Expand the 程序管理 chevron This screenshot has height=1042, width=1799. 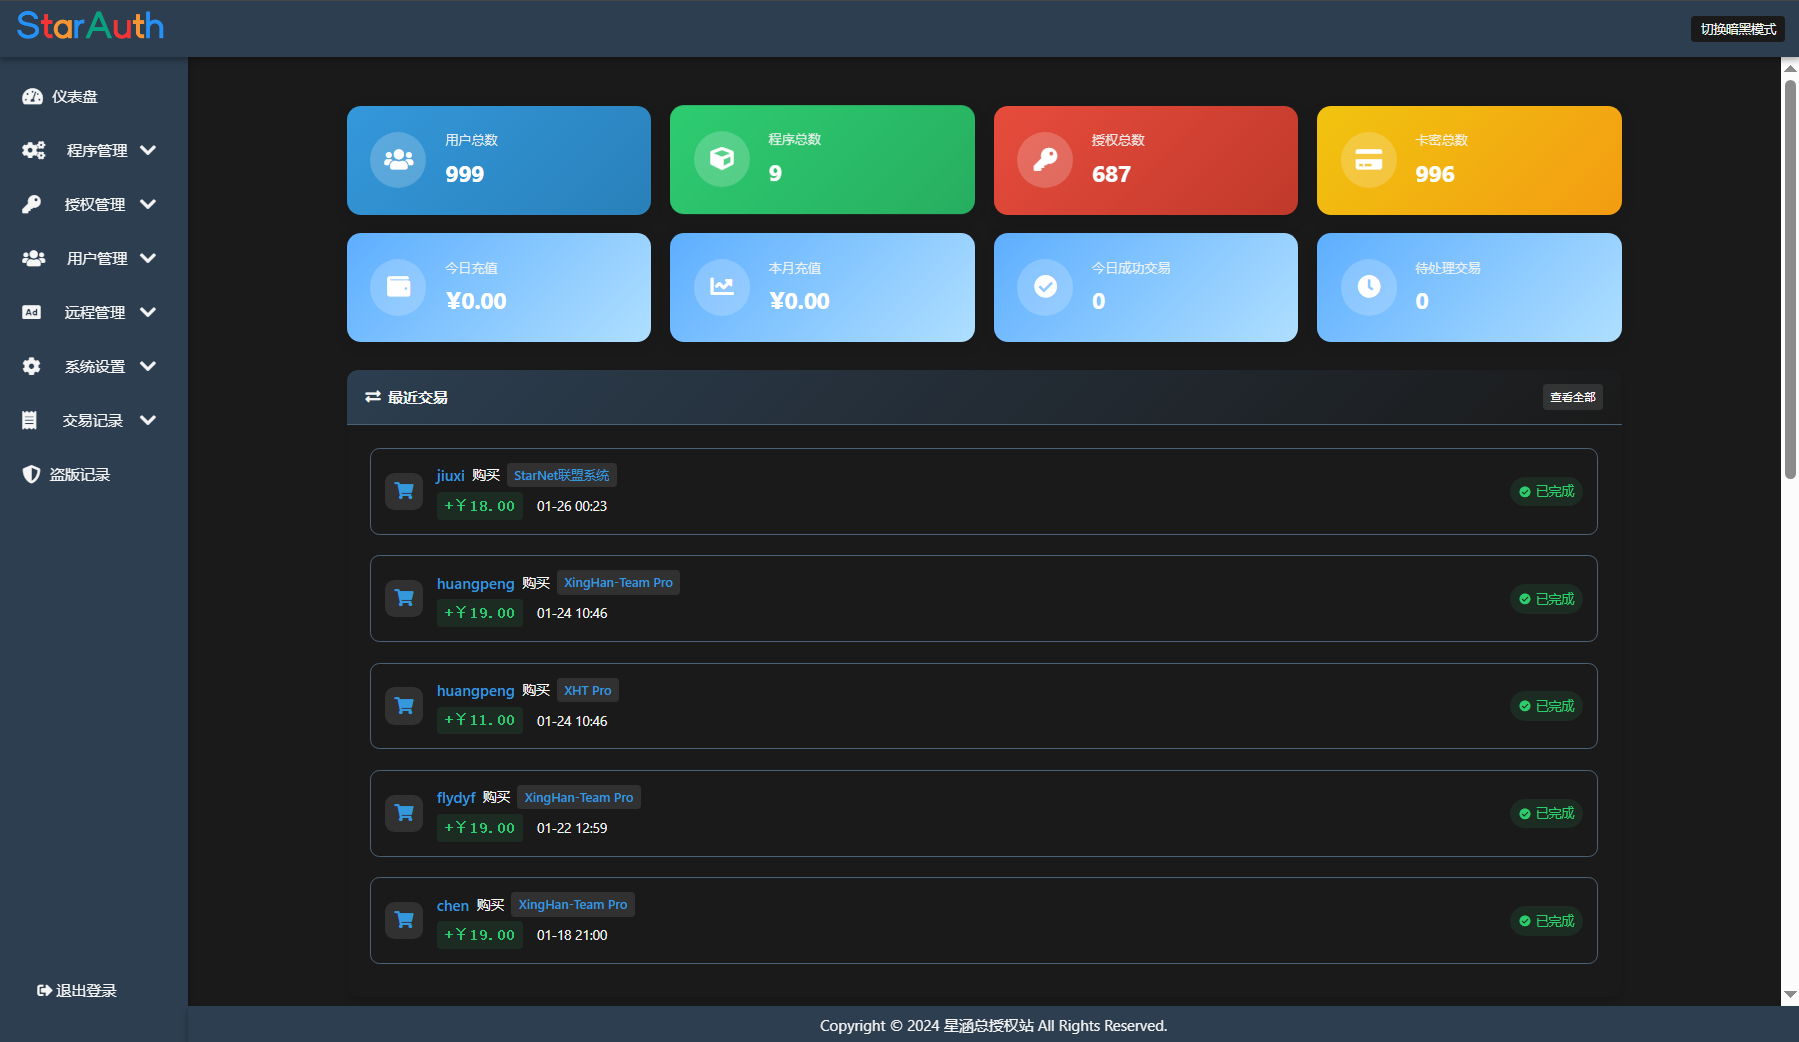pyautogui.click(x=149, y=150)
